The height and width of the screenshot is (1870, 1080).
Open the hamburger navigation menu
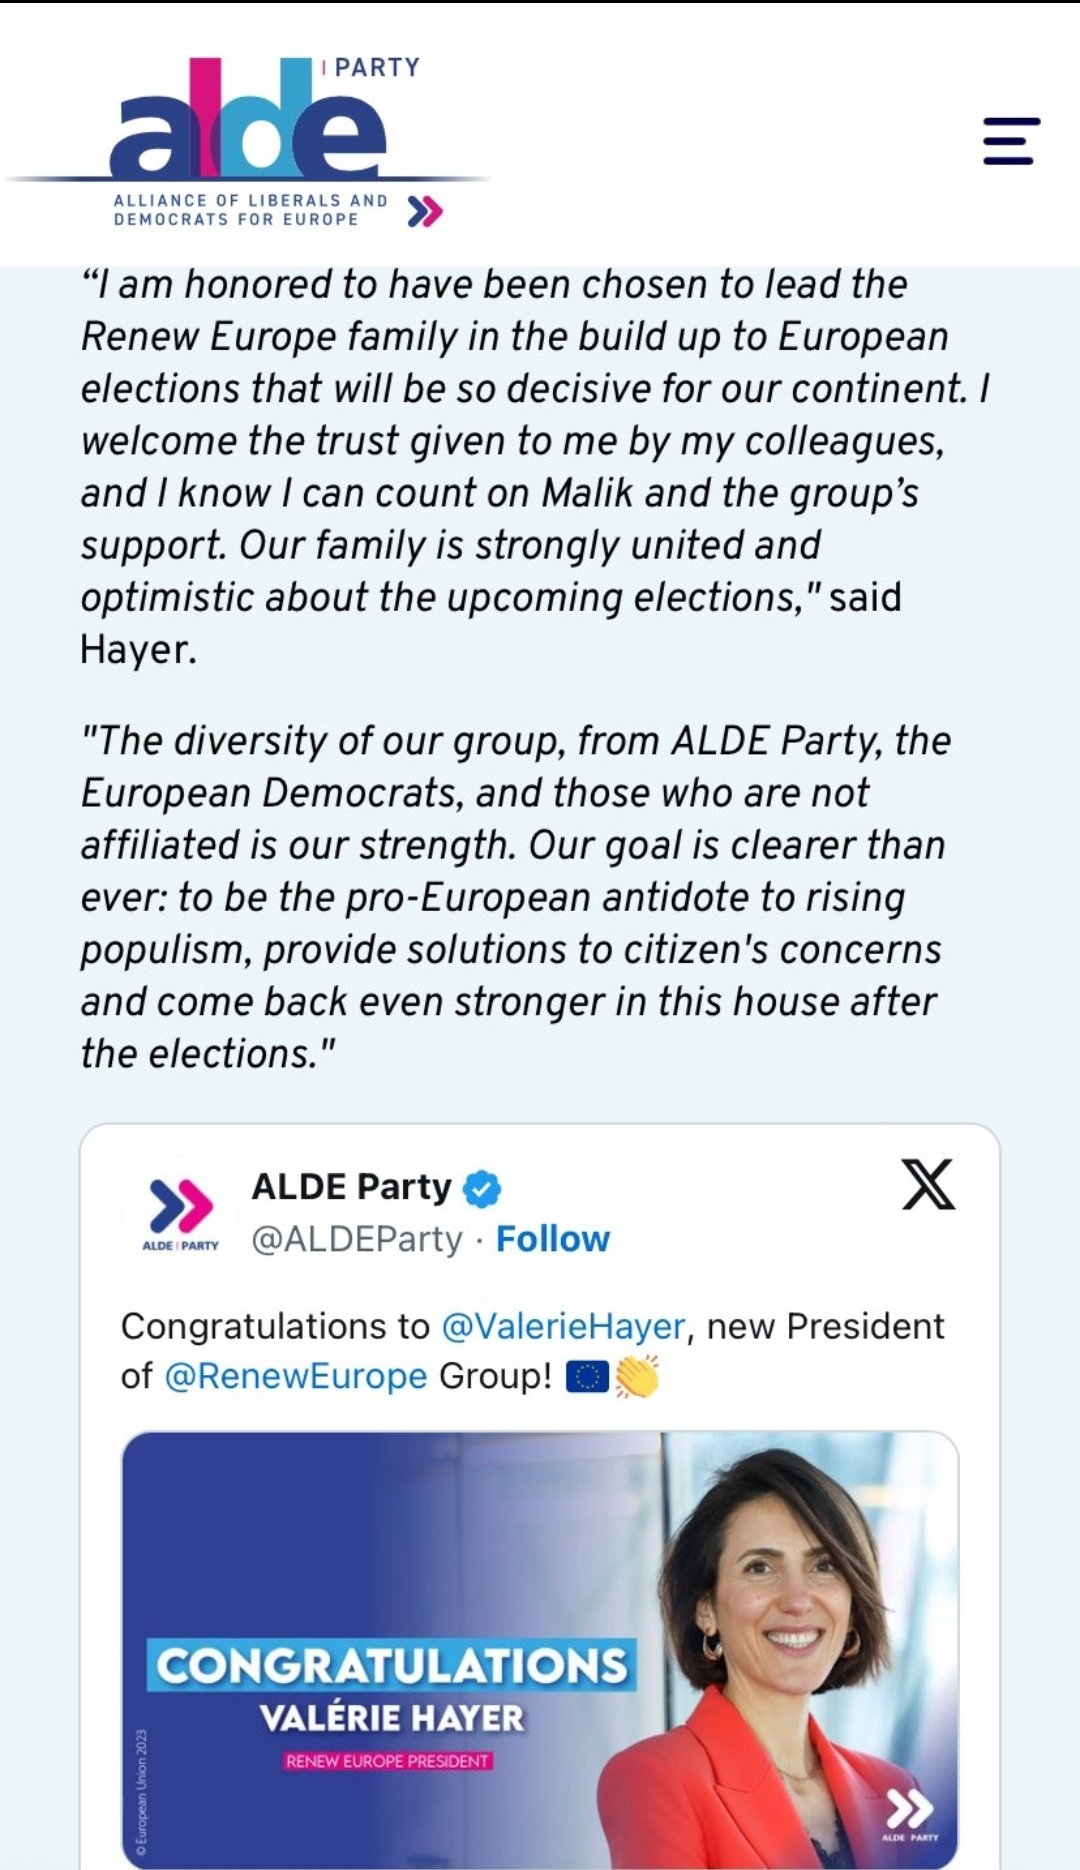point(1011,141)
